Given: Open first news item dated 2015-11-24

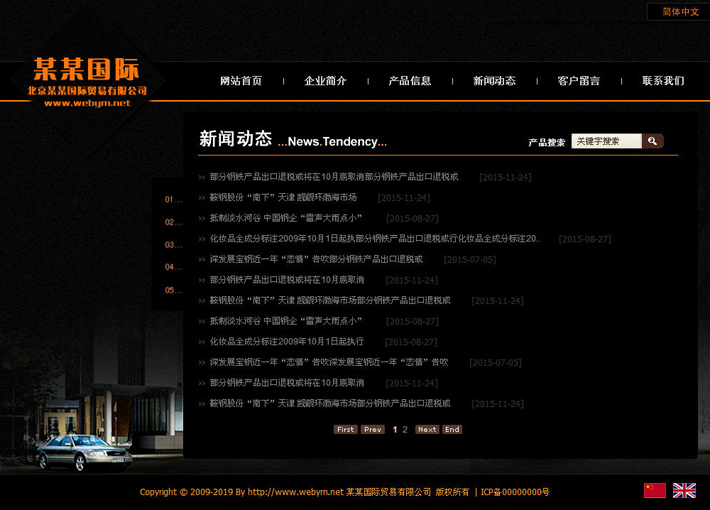Looking at the screenshot, I should (334, 177).
